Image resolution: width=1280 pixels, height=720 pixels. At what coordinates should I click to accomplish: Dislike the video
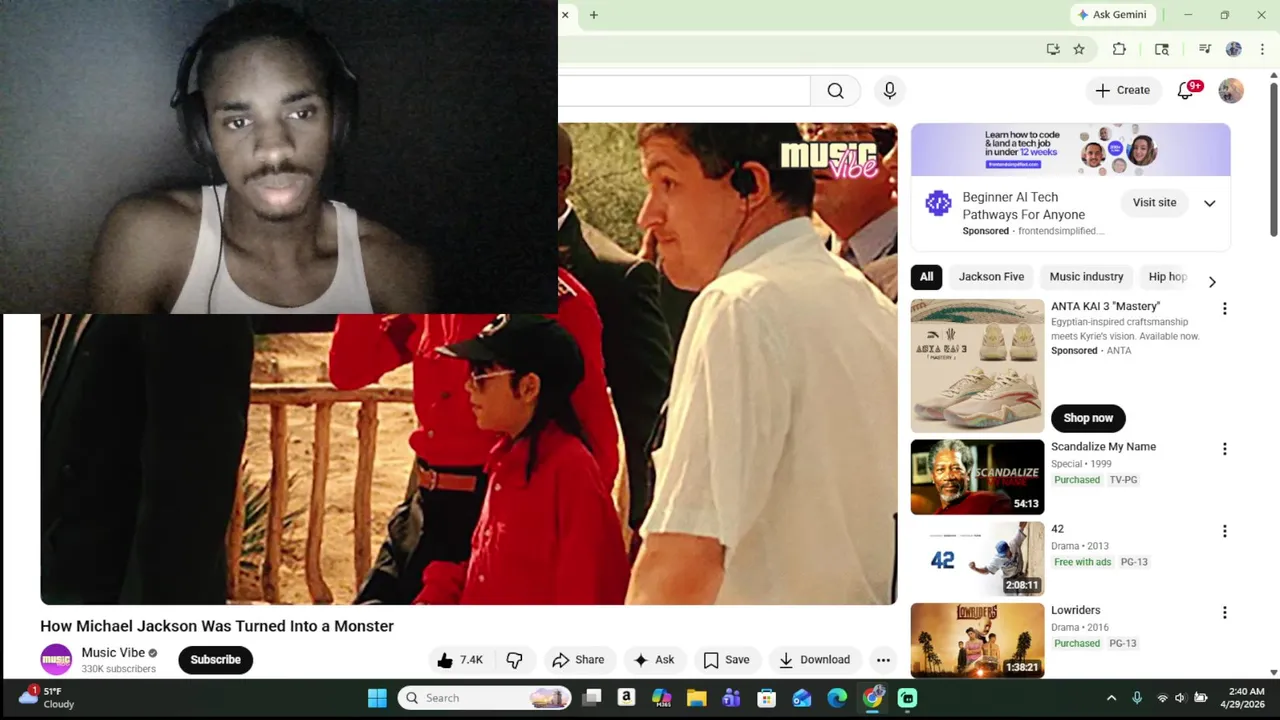pyautogui.click(x=514, y=660)
